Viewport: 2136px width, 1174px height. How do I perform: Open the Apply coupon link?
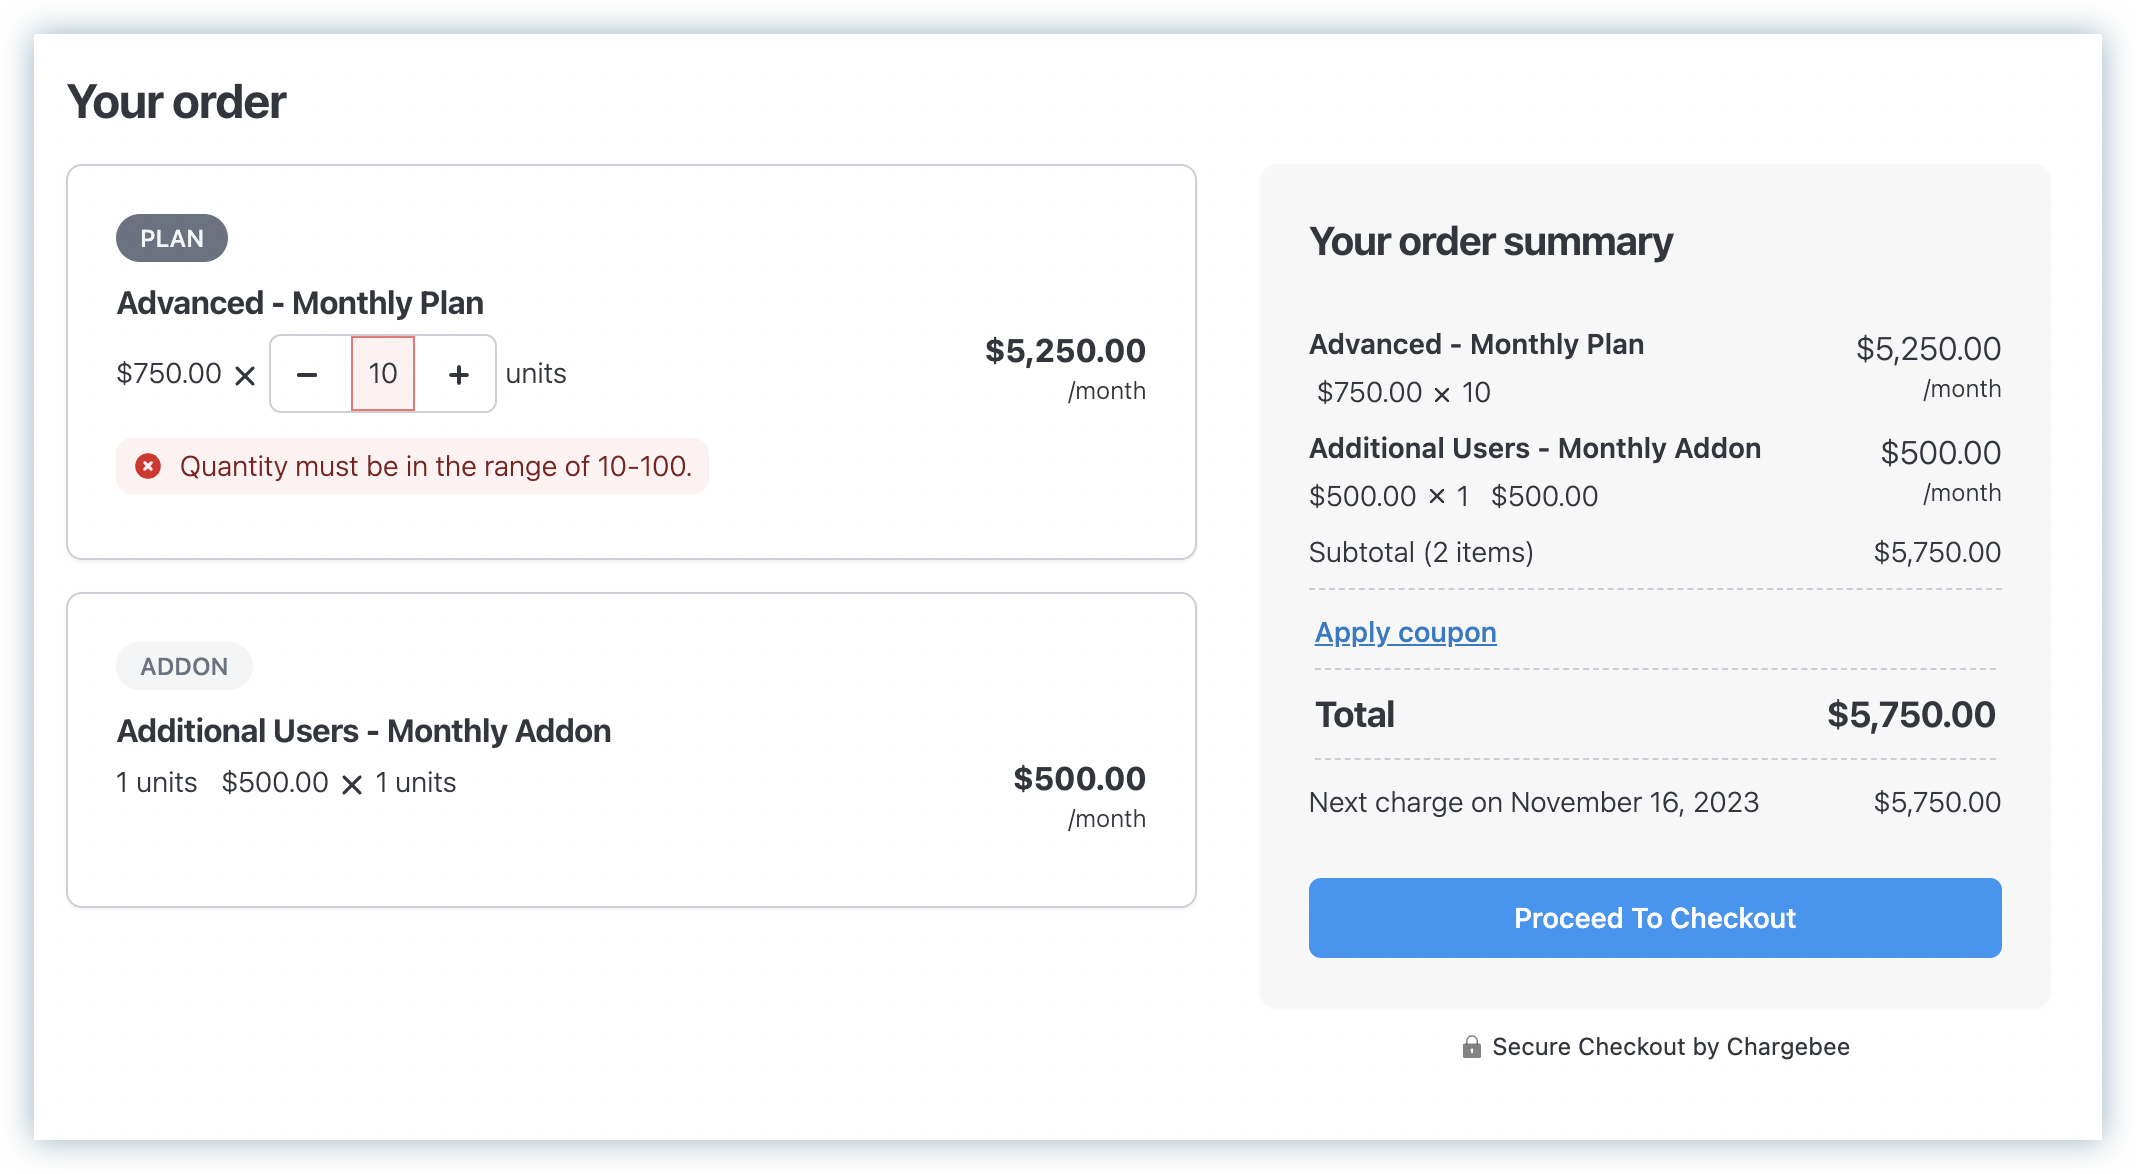tap(1405, 633)
